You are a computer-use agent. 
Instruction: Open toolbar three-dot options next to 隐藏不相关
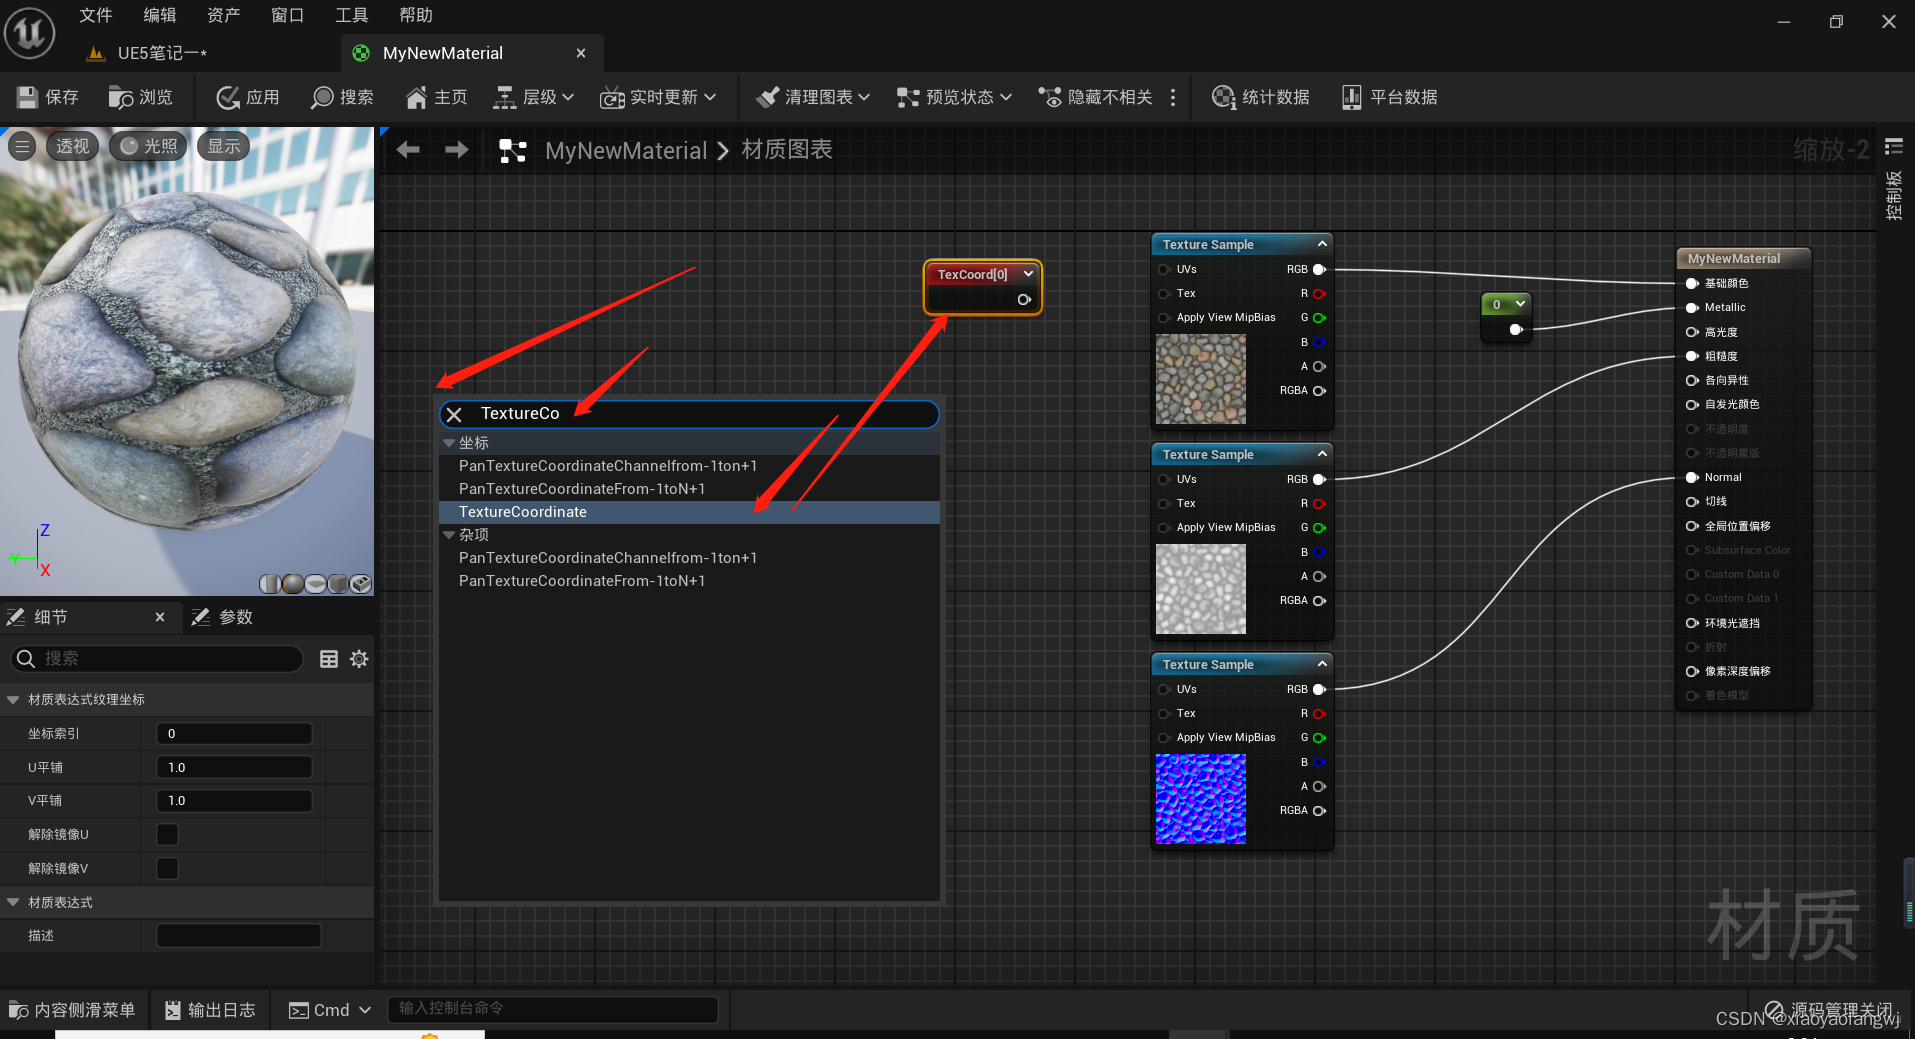[x=1173, y=97]
